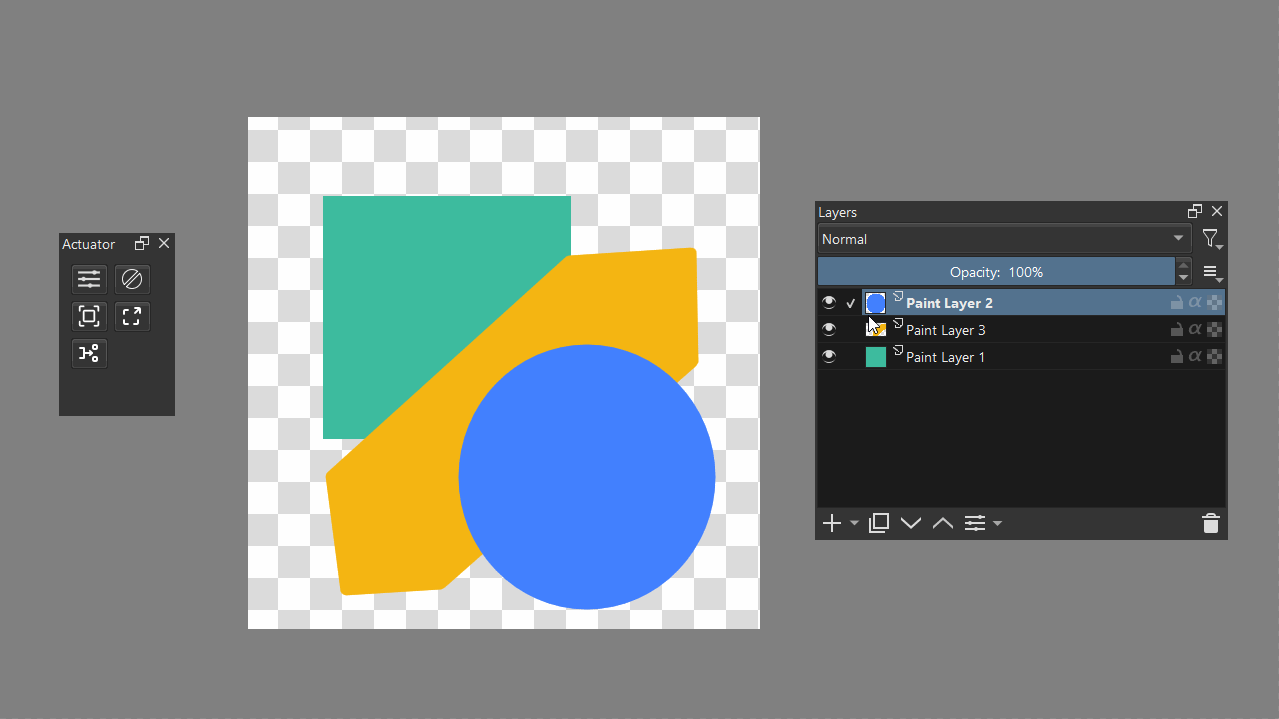Toggle the lock on Paint Layer 3
The height and width of the screenshot is (719, 1279).
click(1177, 329)
